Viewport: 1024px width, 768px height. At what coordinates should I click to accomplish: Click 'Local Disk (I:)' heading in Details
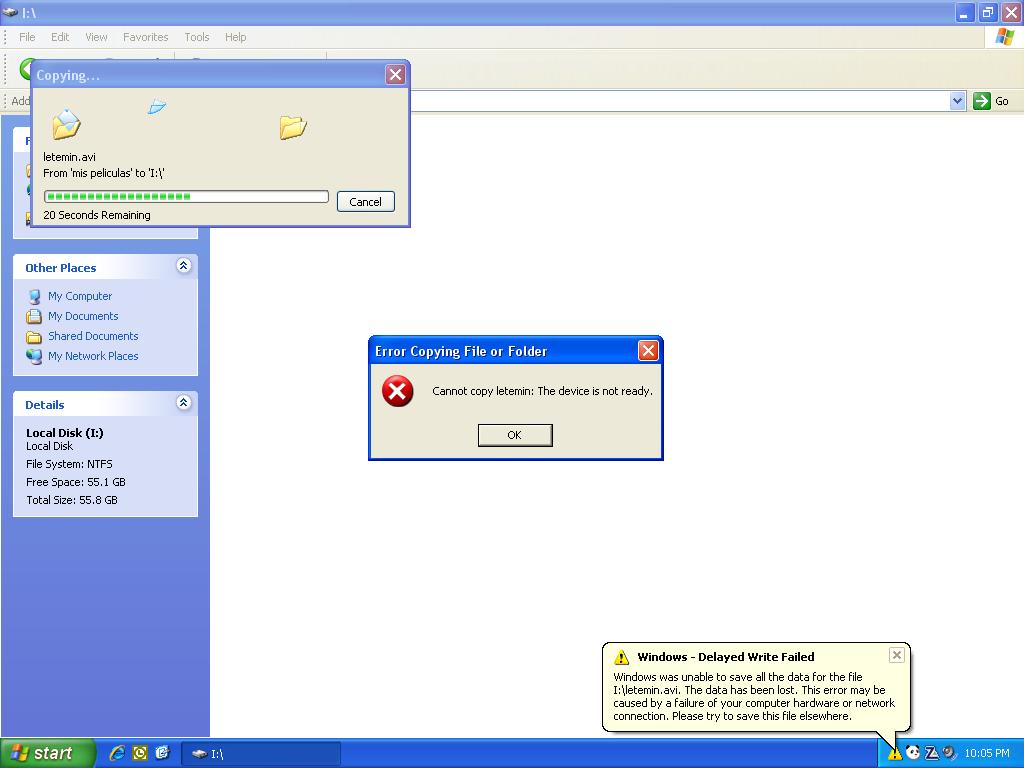pyautogui.click(x=65, y=433)
